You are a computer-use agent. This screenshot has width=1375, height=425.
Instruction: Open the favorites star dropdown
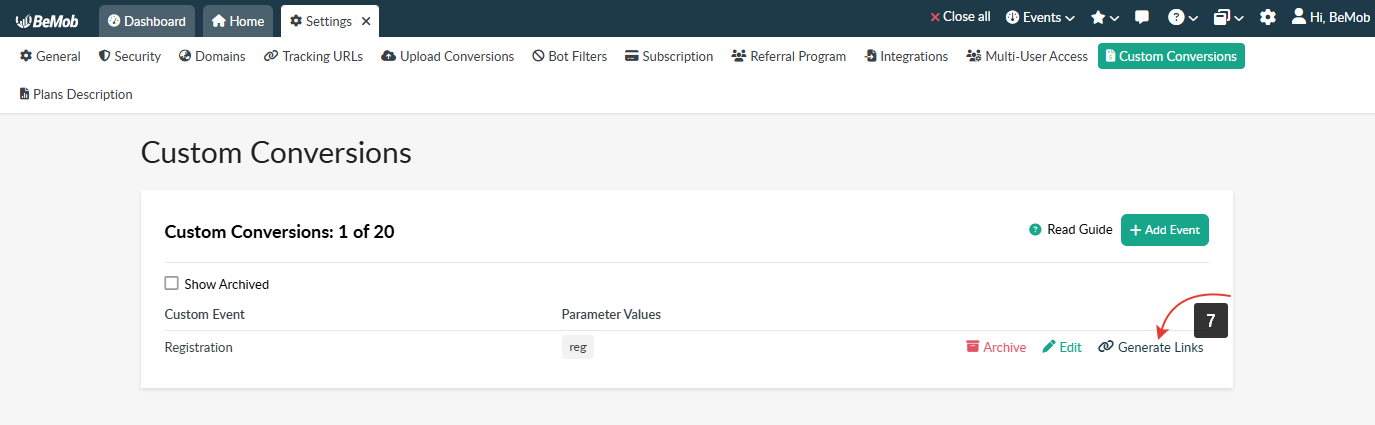[x=1104, y=17]
